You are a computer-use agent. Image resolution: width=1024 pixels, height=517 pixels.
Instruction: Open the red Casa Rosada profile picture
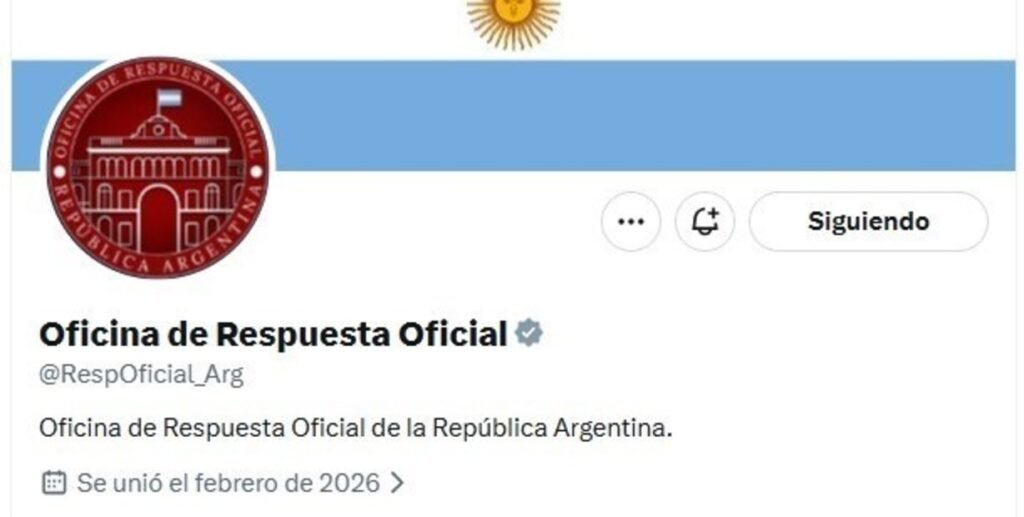[157, 168]
